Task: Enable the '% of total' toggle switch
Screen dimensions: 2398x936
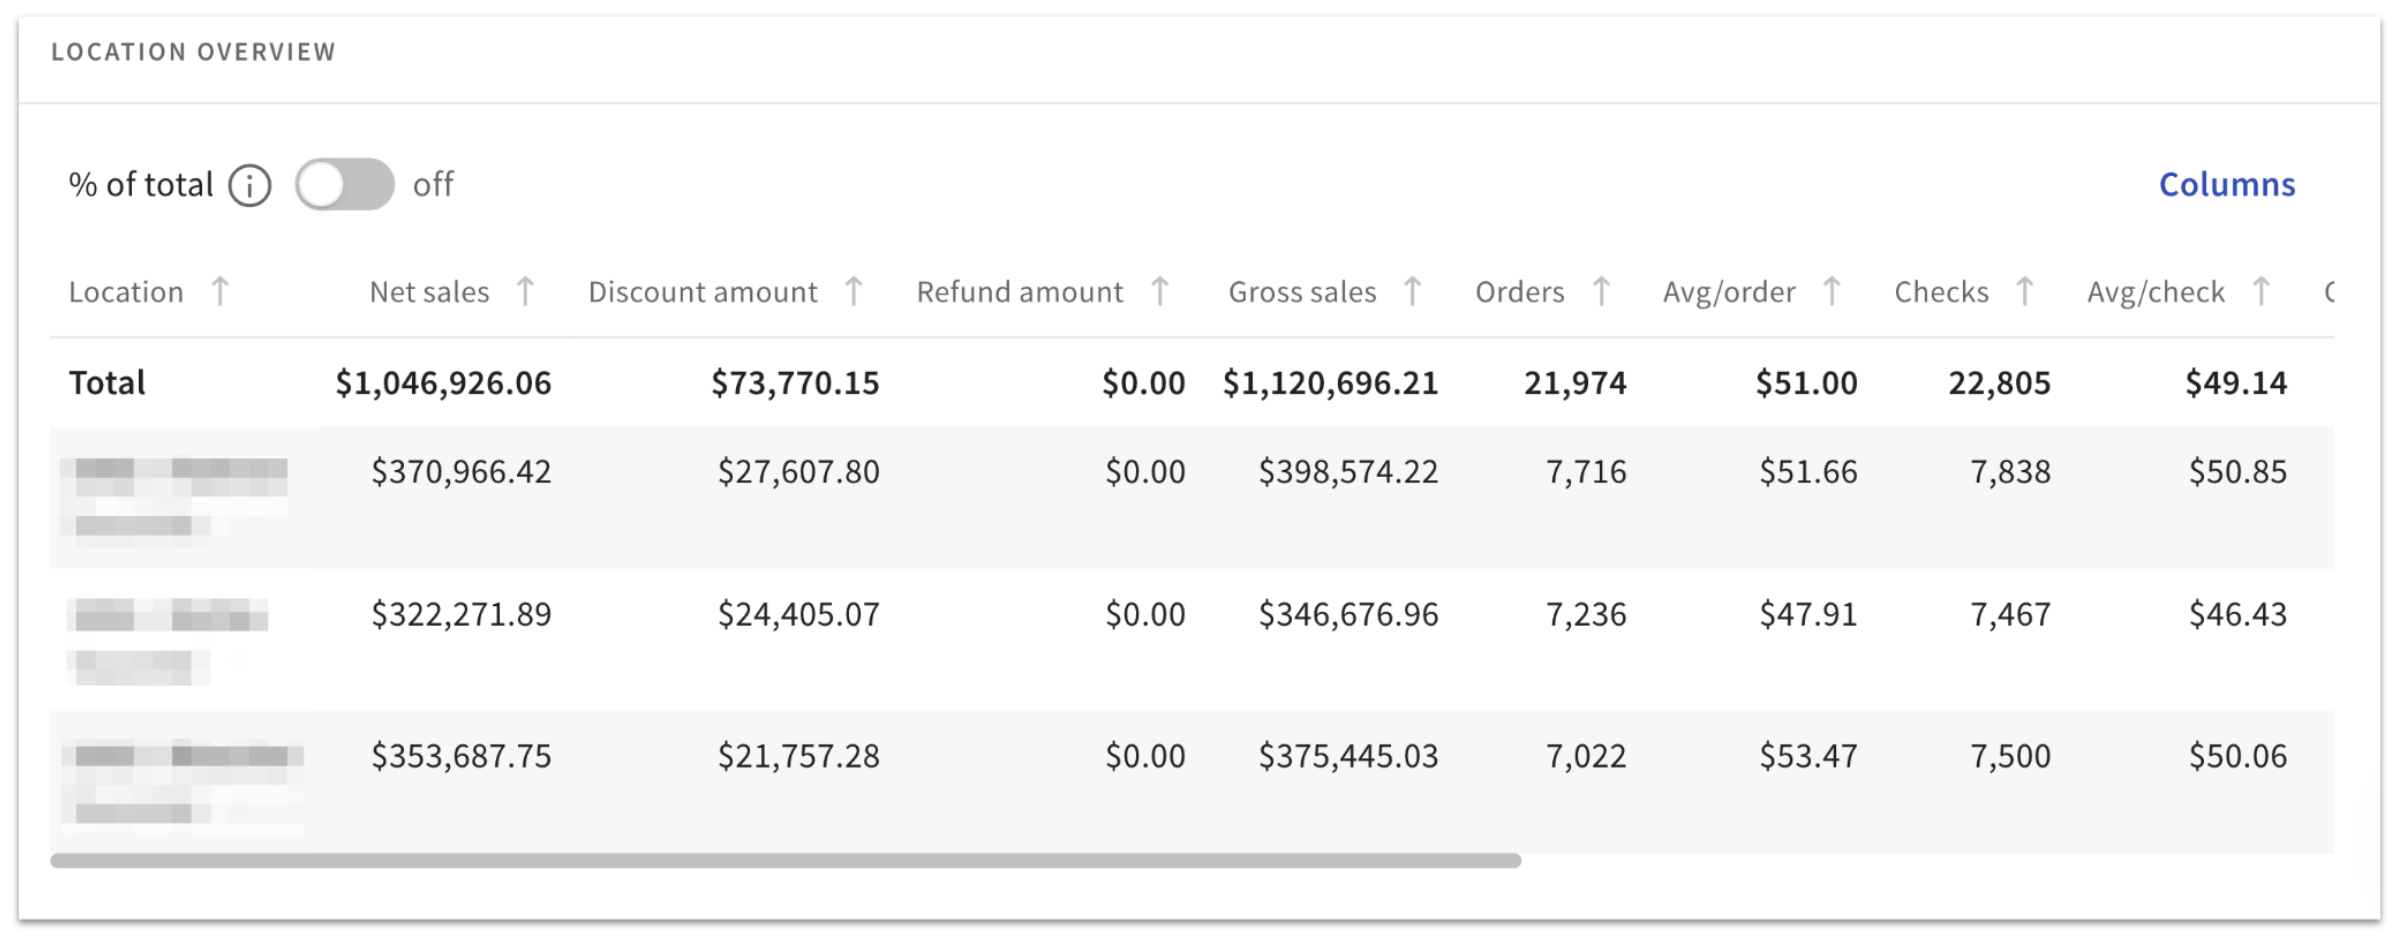Action: [x=344, y=184]
